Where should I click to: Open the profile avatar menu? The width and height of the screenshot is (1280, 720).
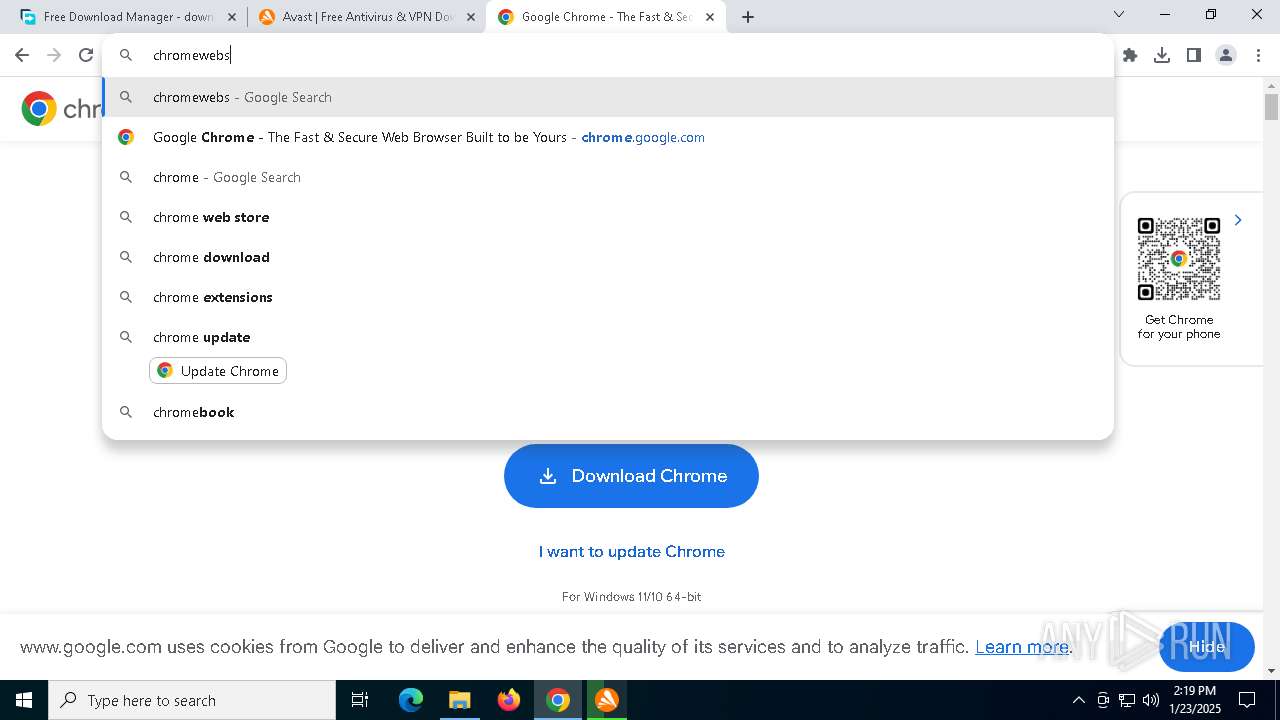coord(1226,56)
